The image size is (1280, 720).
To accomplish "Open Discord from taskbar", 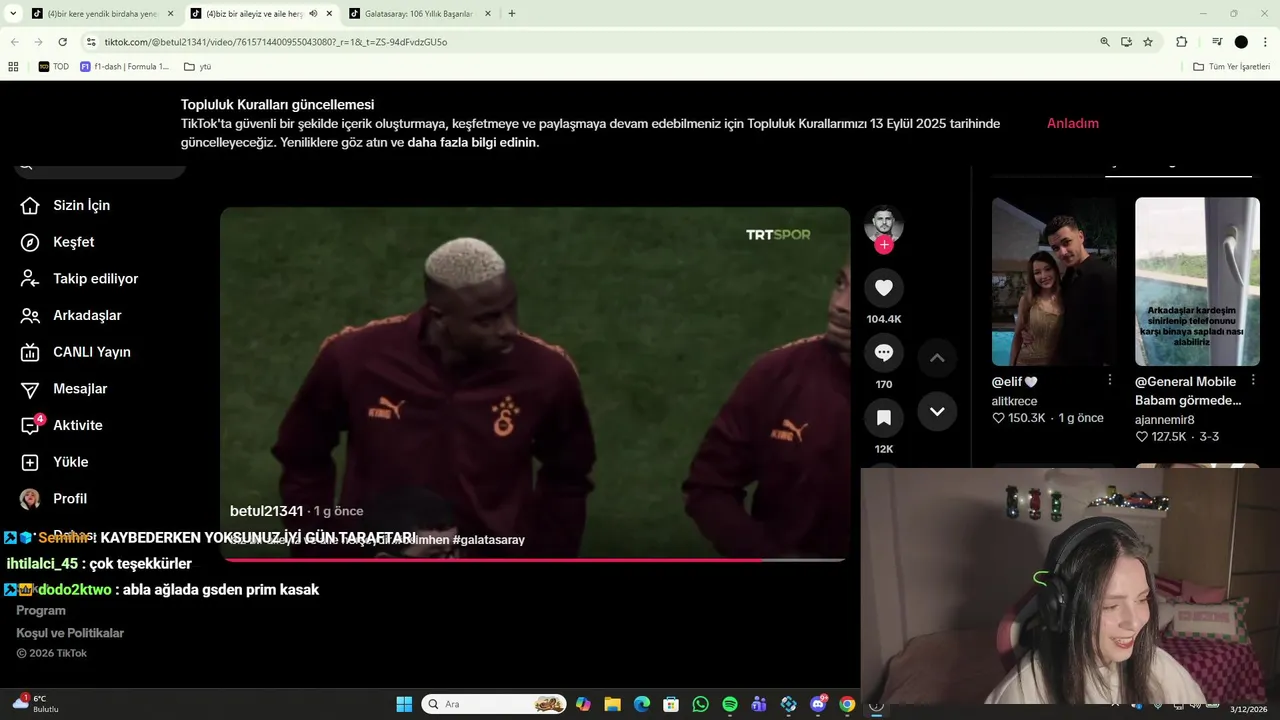I will pyautogui.click(x=818, y=704).
